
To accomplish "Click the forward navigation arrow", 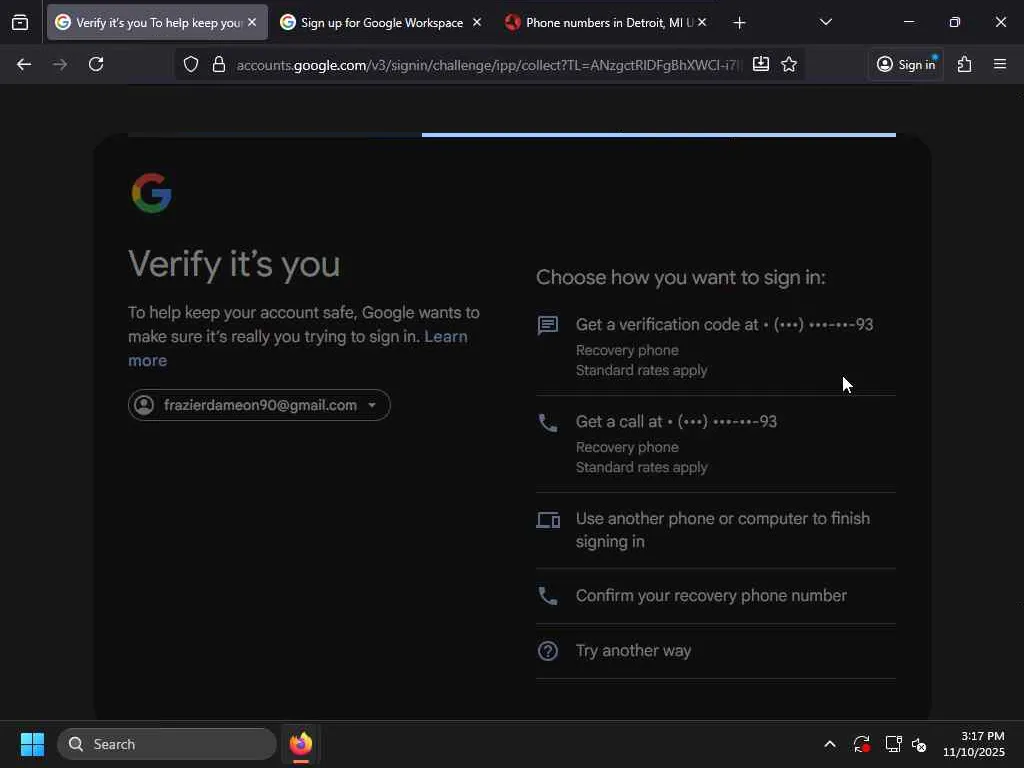I will pos(60,64).
